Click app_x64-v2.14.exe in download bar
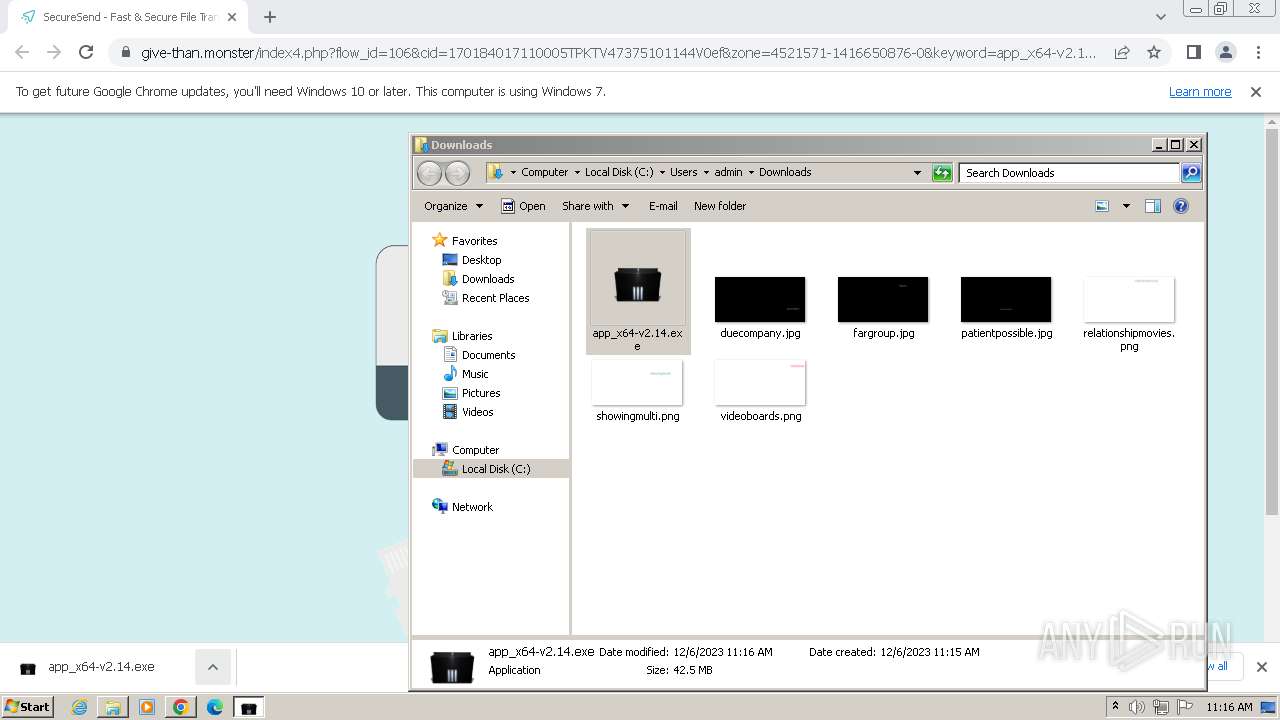 point(100,667)
